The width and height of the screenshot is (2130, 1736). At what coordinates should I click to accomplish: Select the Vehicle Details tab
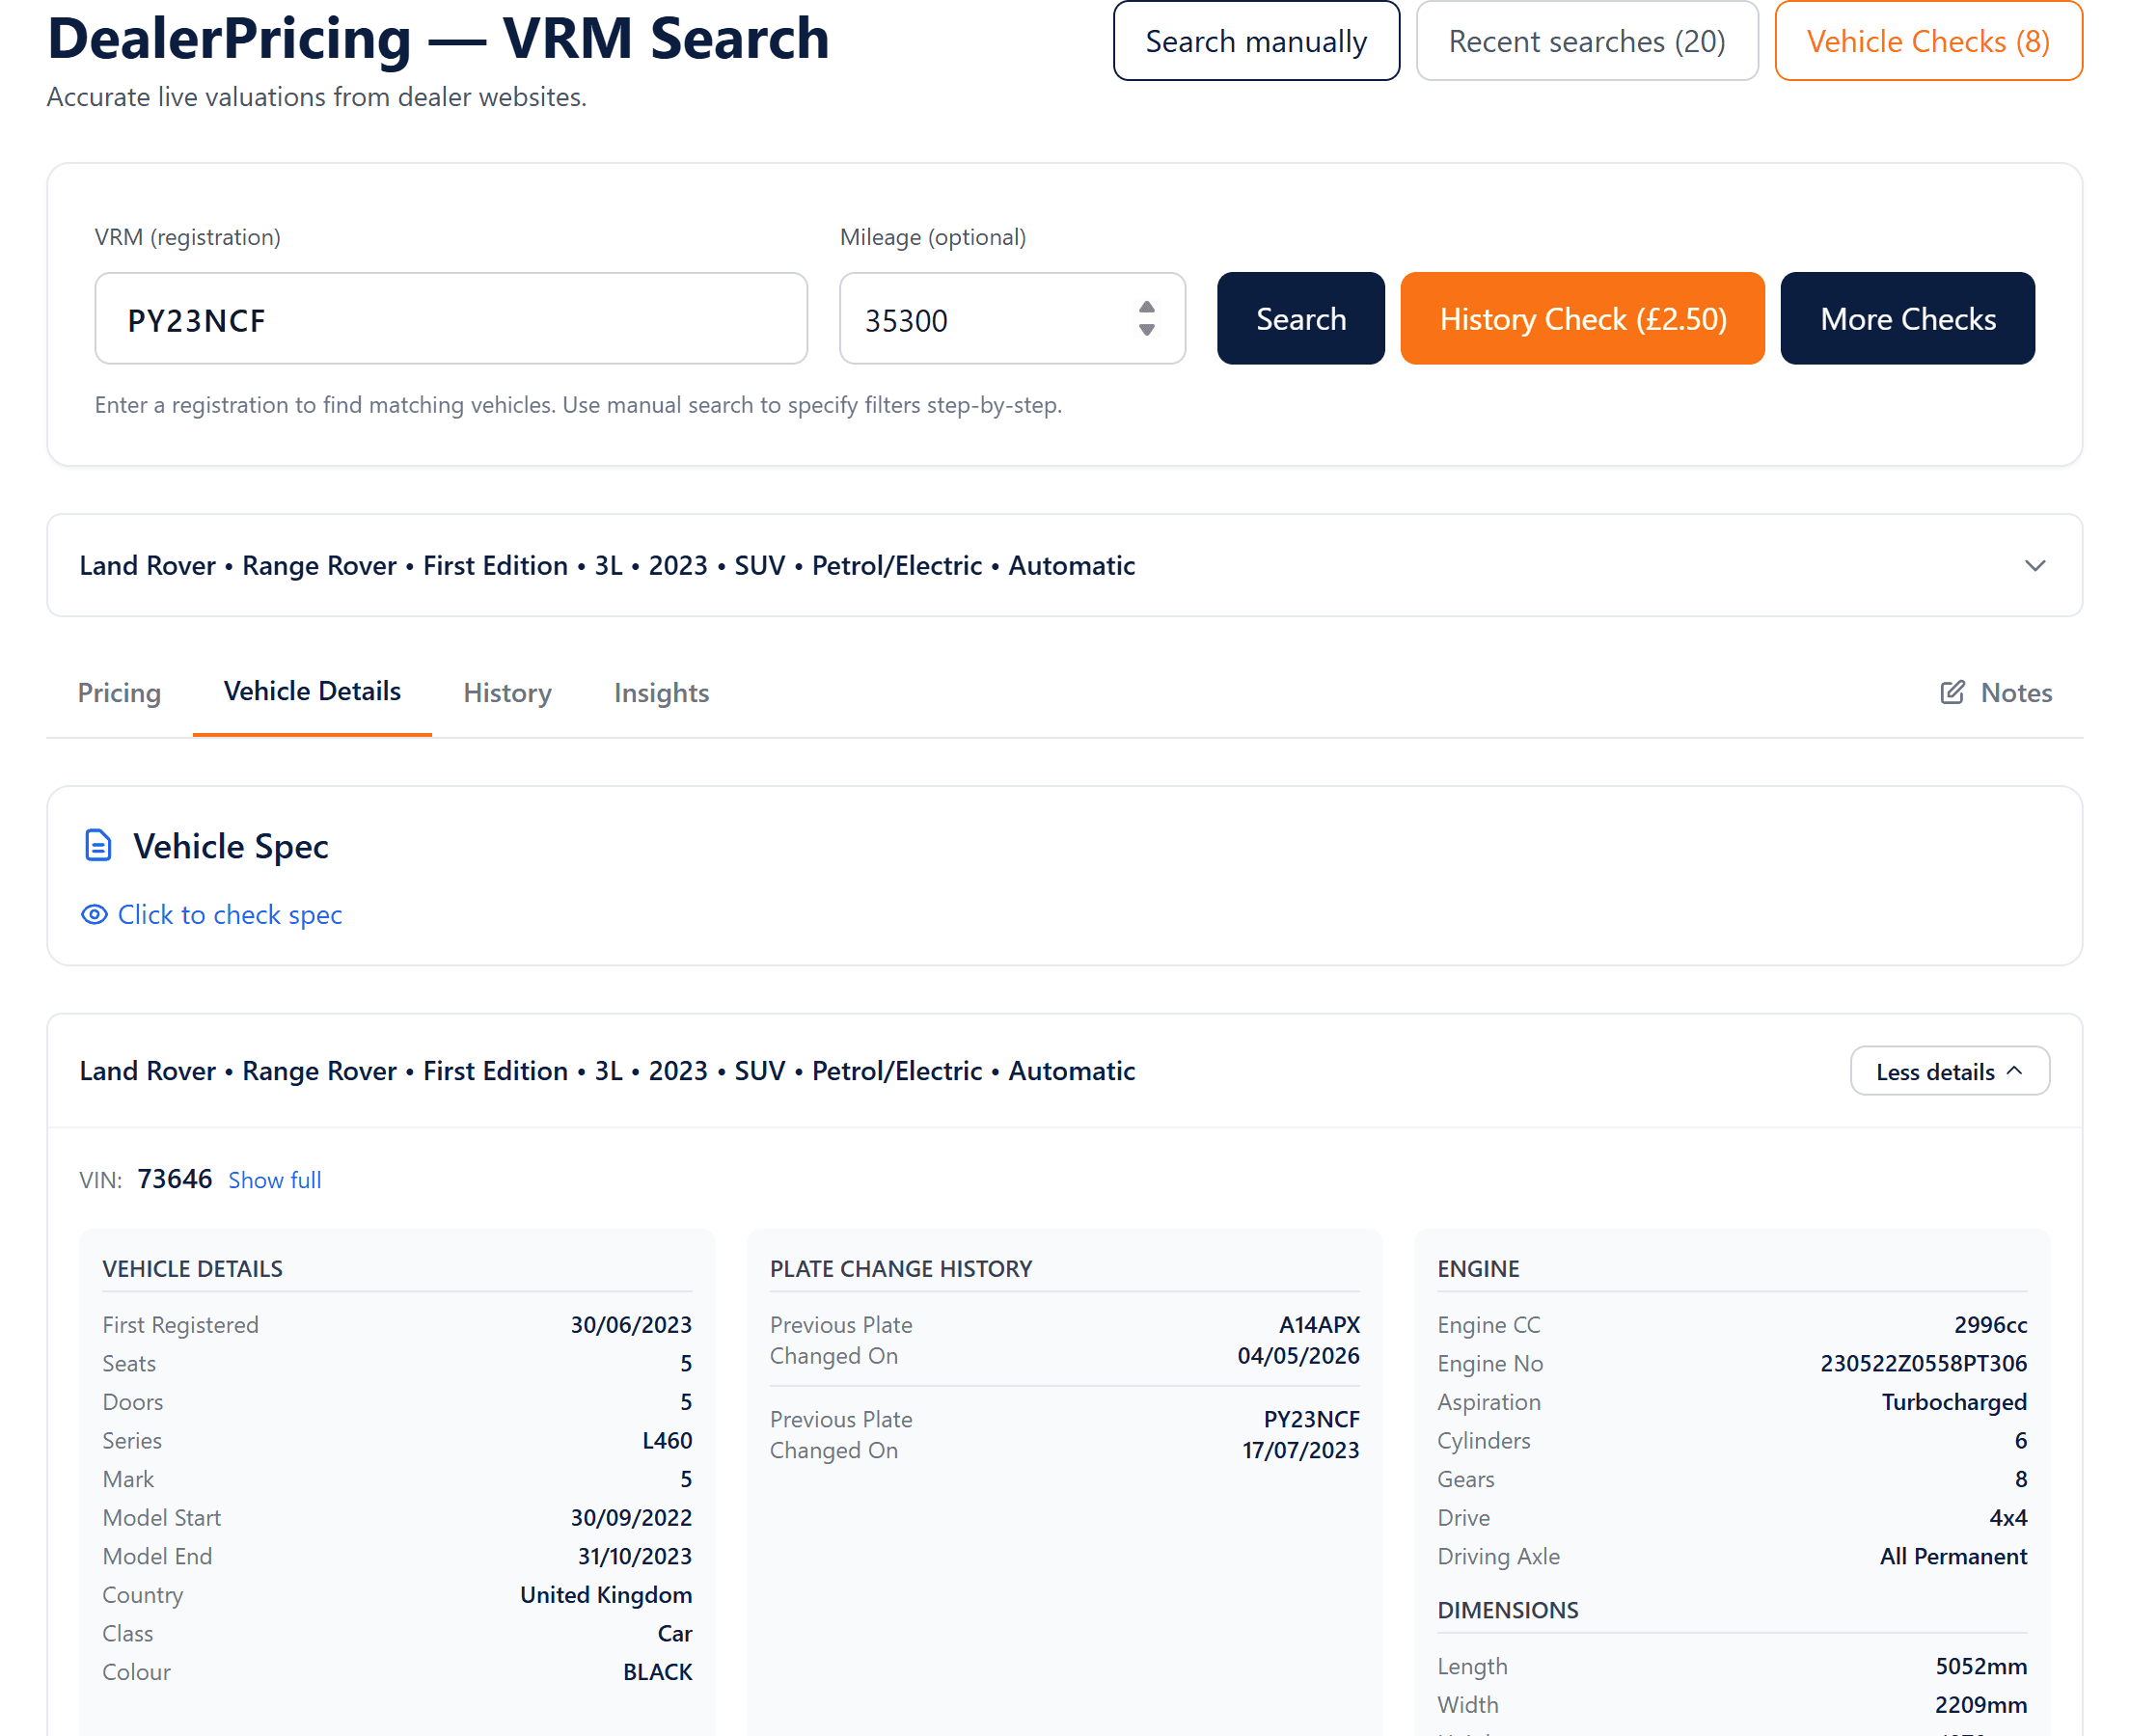[312, 691]
